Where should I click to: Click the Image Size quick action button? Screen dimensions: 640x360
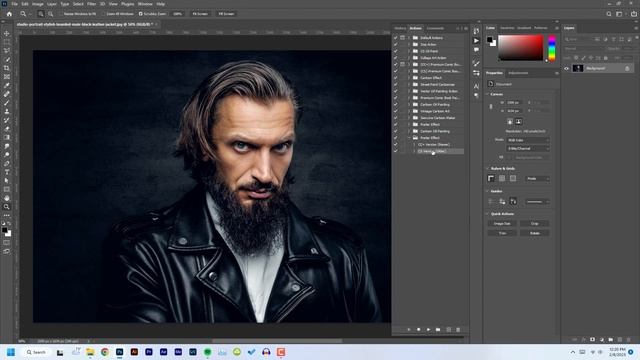point(502,223)
